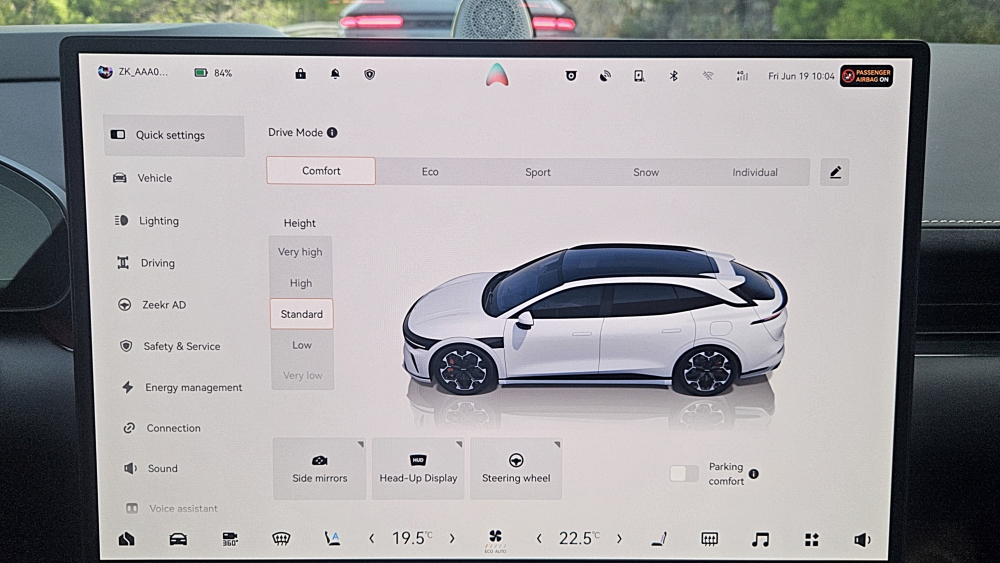The width and height of the screenshot is (1000, 563).
Task: Switch to Comfort drive mode
Action: (x=321, y=171)
